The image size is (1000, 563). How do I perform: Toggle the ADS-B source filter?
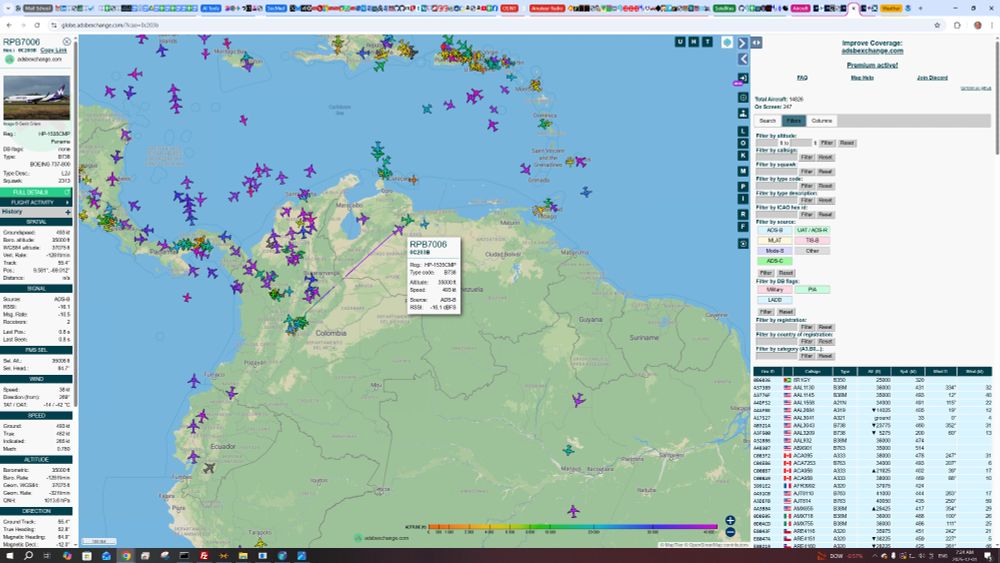(x=774, y=230)
